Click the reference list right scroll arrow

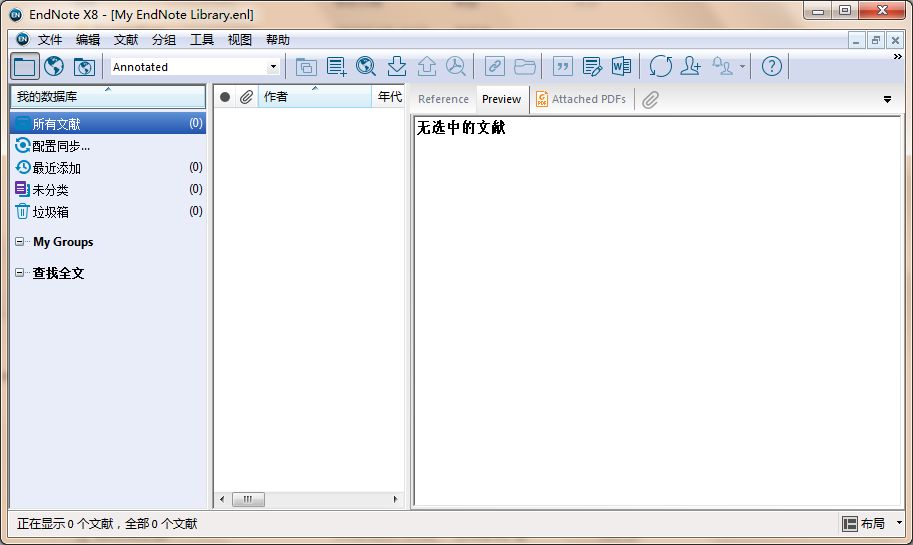tap(395, 499)
